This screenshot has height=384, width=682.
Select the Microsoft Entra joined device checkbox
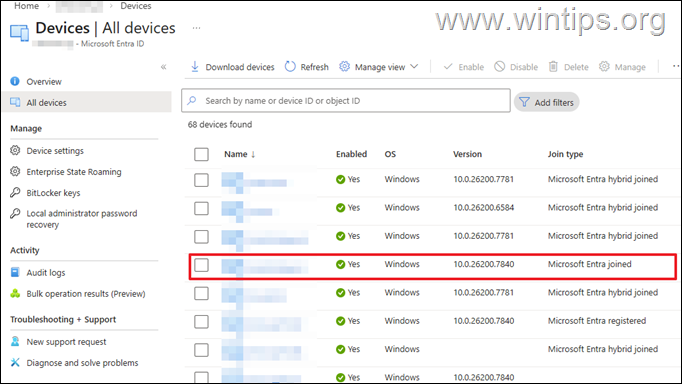click(x=201, y=265)
